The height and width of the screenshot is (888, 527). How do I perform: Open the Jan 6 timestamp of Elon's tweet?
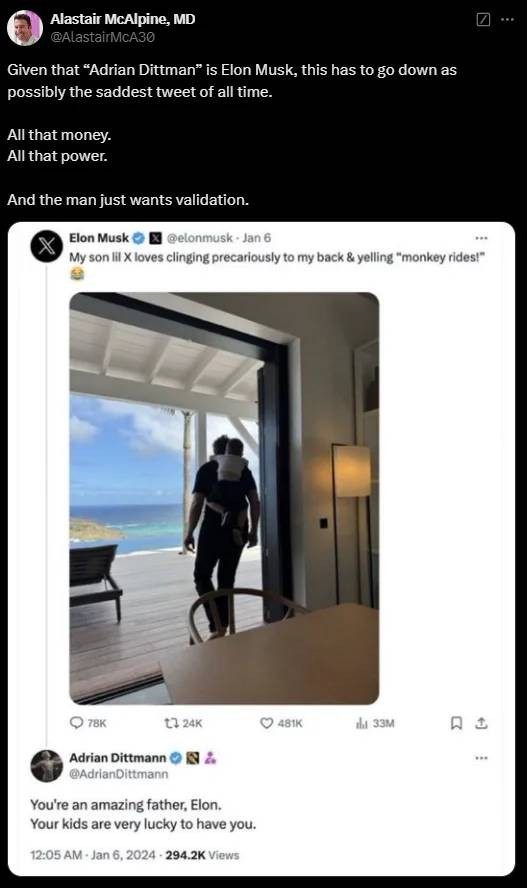[256, 238]
